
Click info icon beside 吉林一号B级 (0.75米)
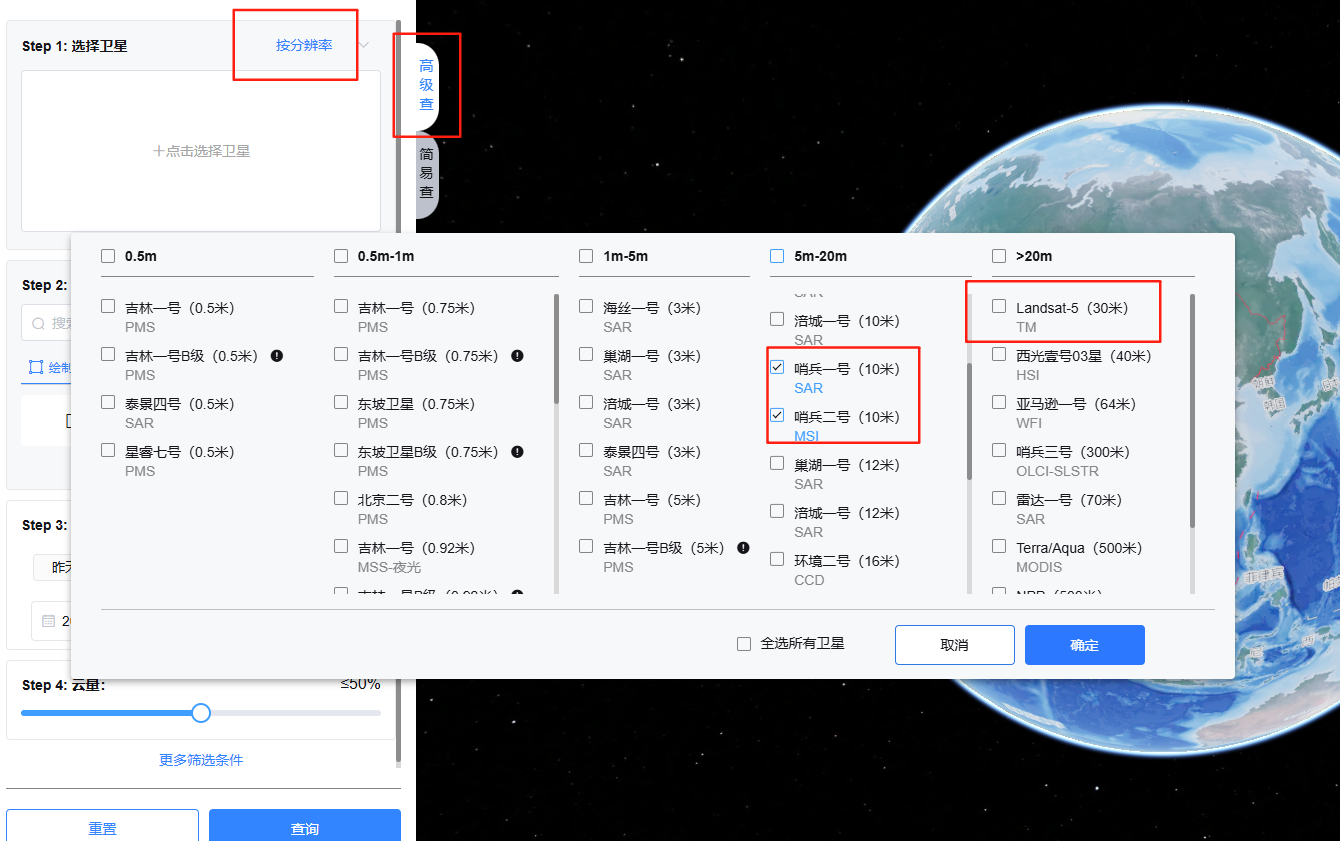coord(517,356)
